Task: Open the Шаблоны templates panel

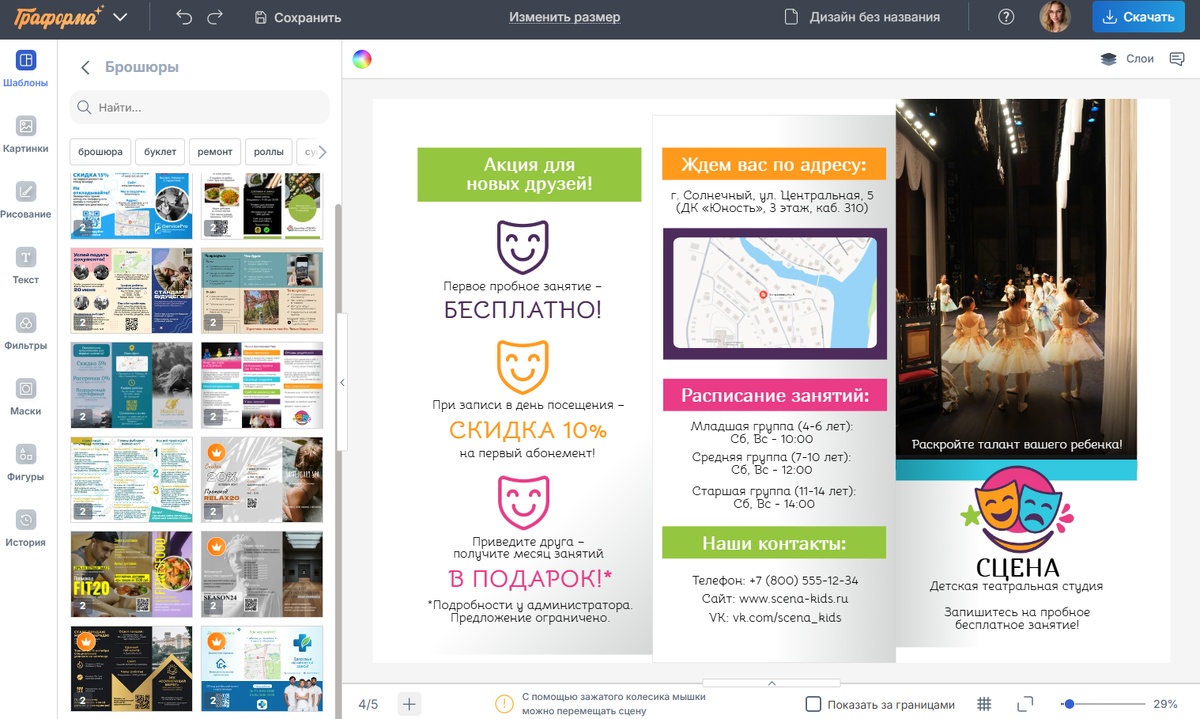Action: [26, 69]
